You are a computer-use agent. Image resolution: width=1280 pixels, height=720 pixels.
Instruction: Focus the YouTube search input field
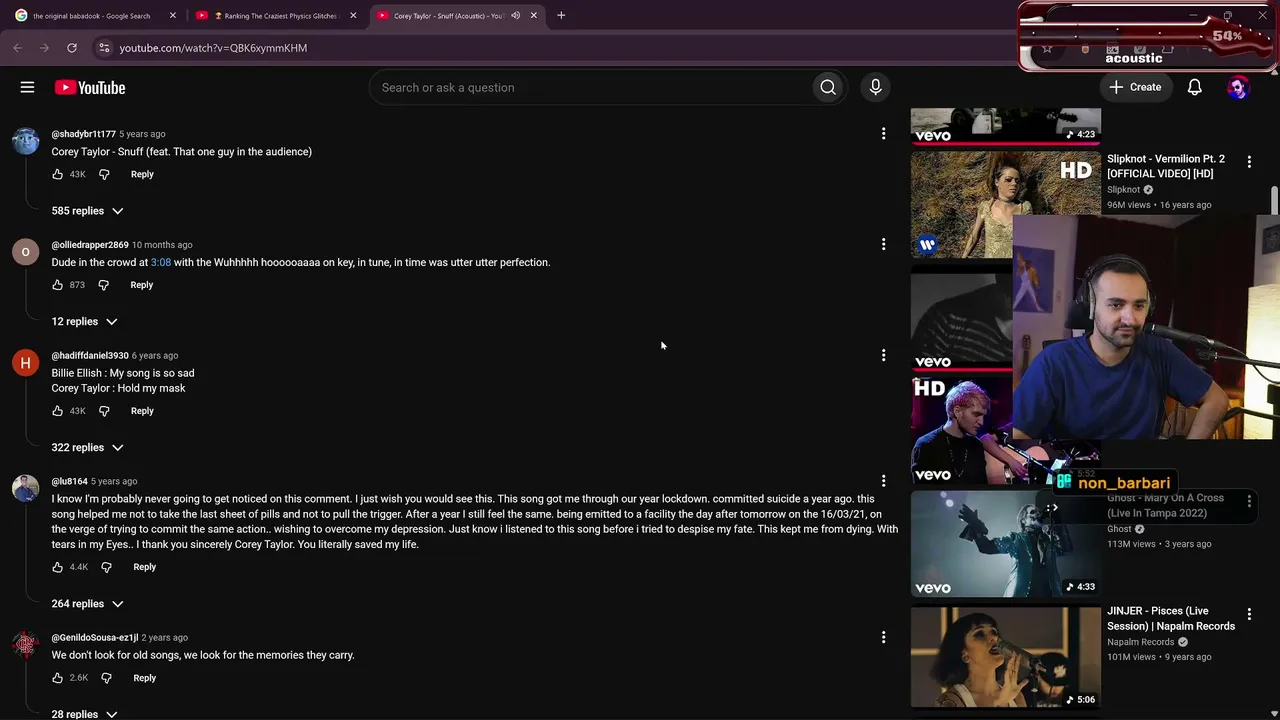coord(590,88)
